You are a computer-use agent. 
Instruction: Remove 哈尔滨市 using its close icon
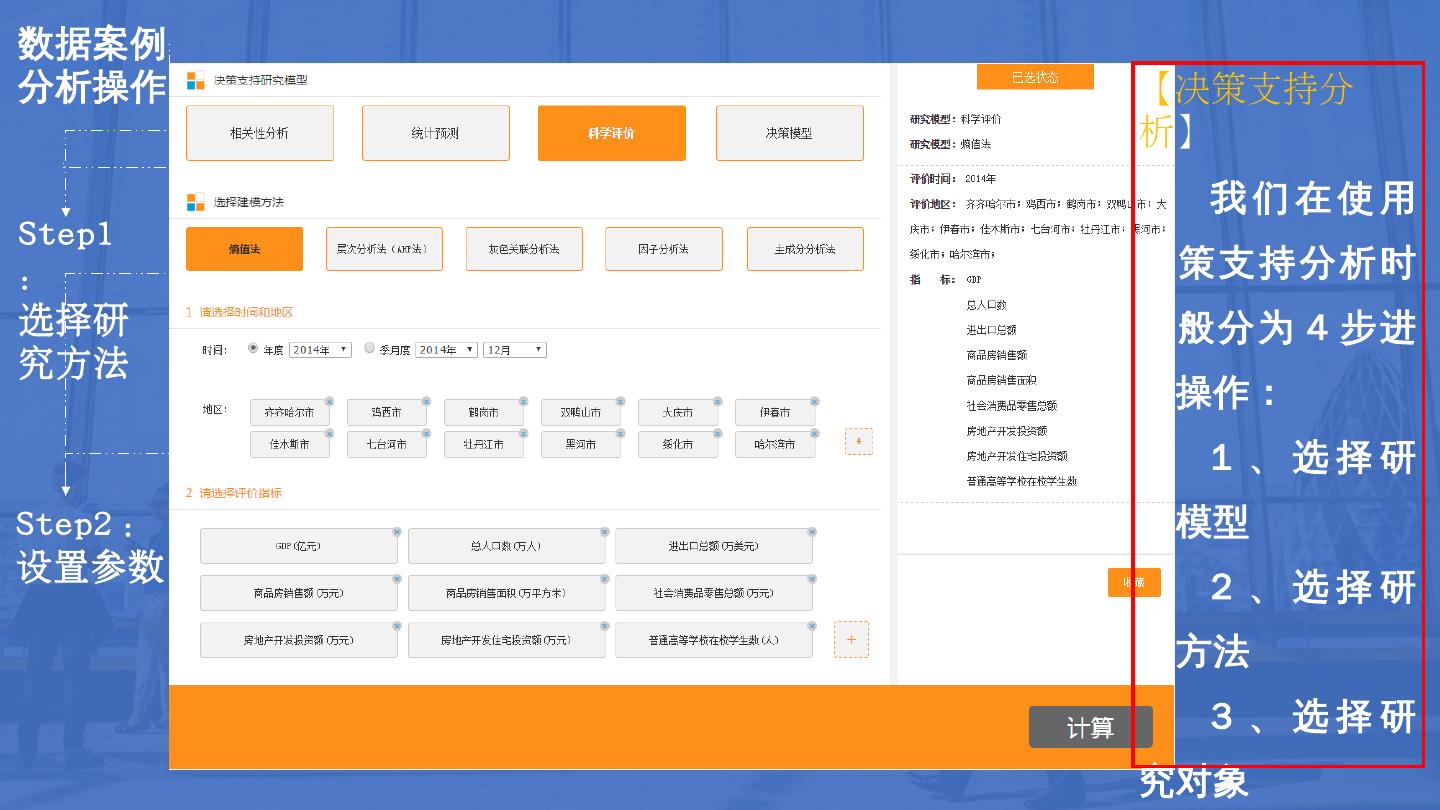pos(814,433)
